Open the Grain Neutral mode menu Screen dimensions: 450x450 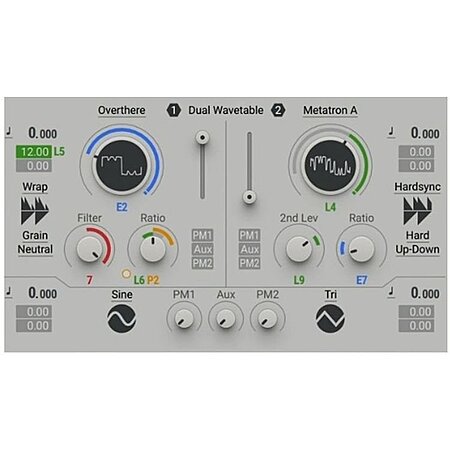pyautogui.click(x=35, y=242)
